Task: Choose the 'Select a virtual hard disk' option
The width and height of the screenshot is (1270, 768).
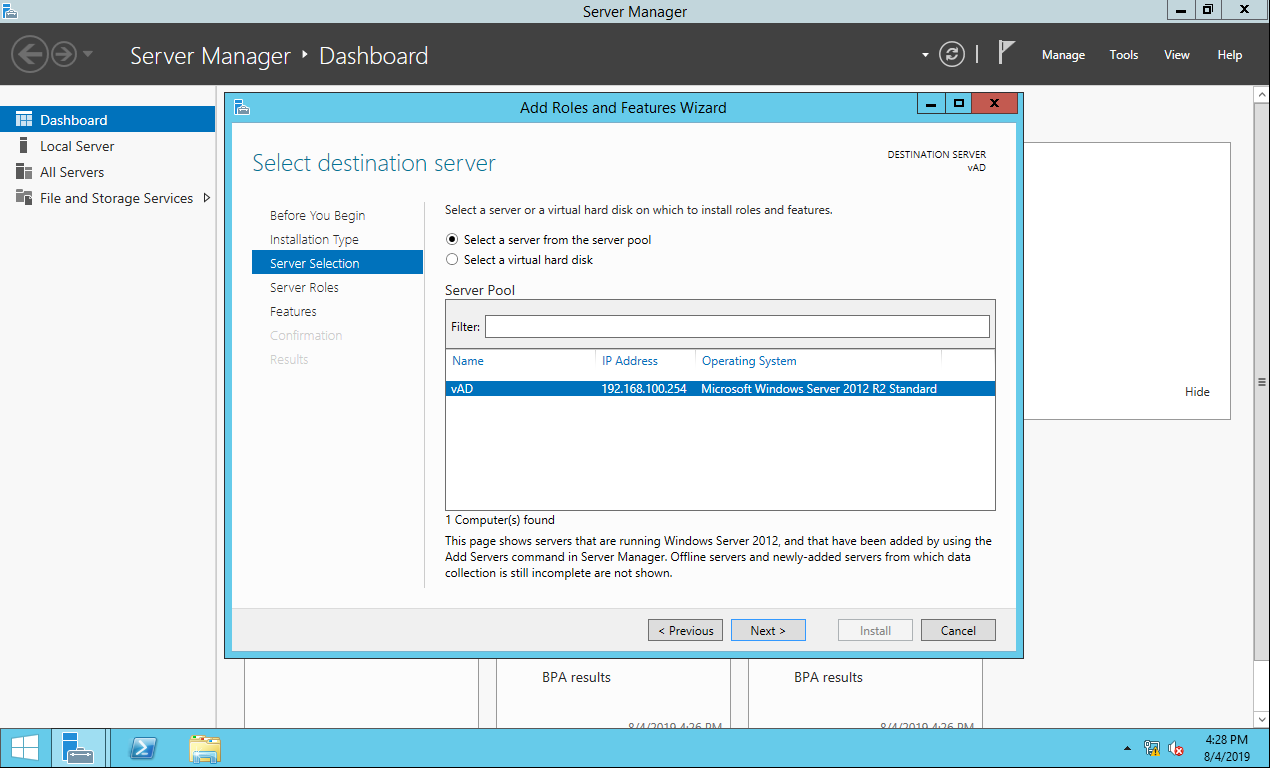Action: (452, 260)
